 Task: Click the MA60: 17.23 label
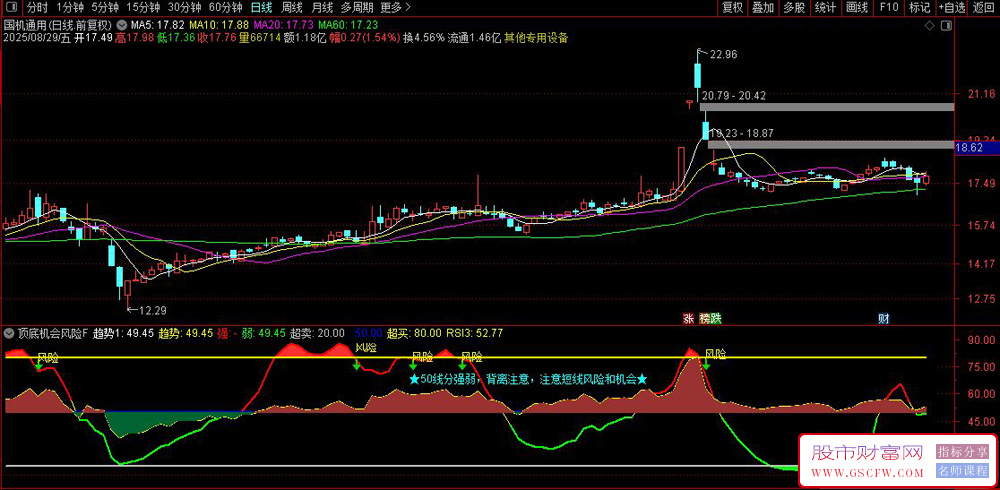point(347,25)
